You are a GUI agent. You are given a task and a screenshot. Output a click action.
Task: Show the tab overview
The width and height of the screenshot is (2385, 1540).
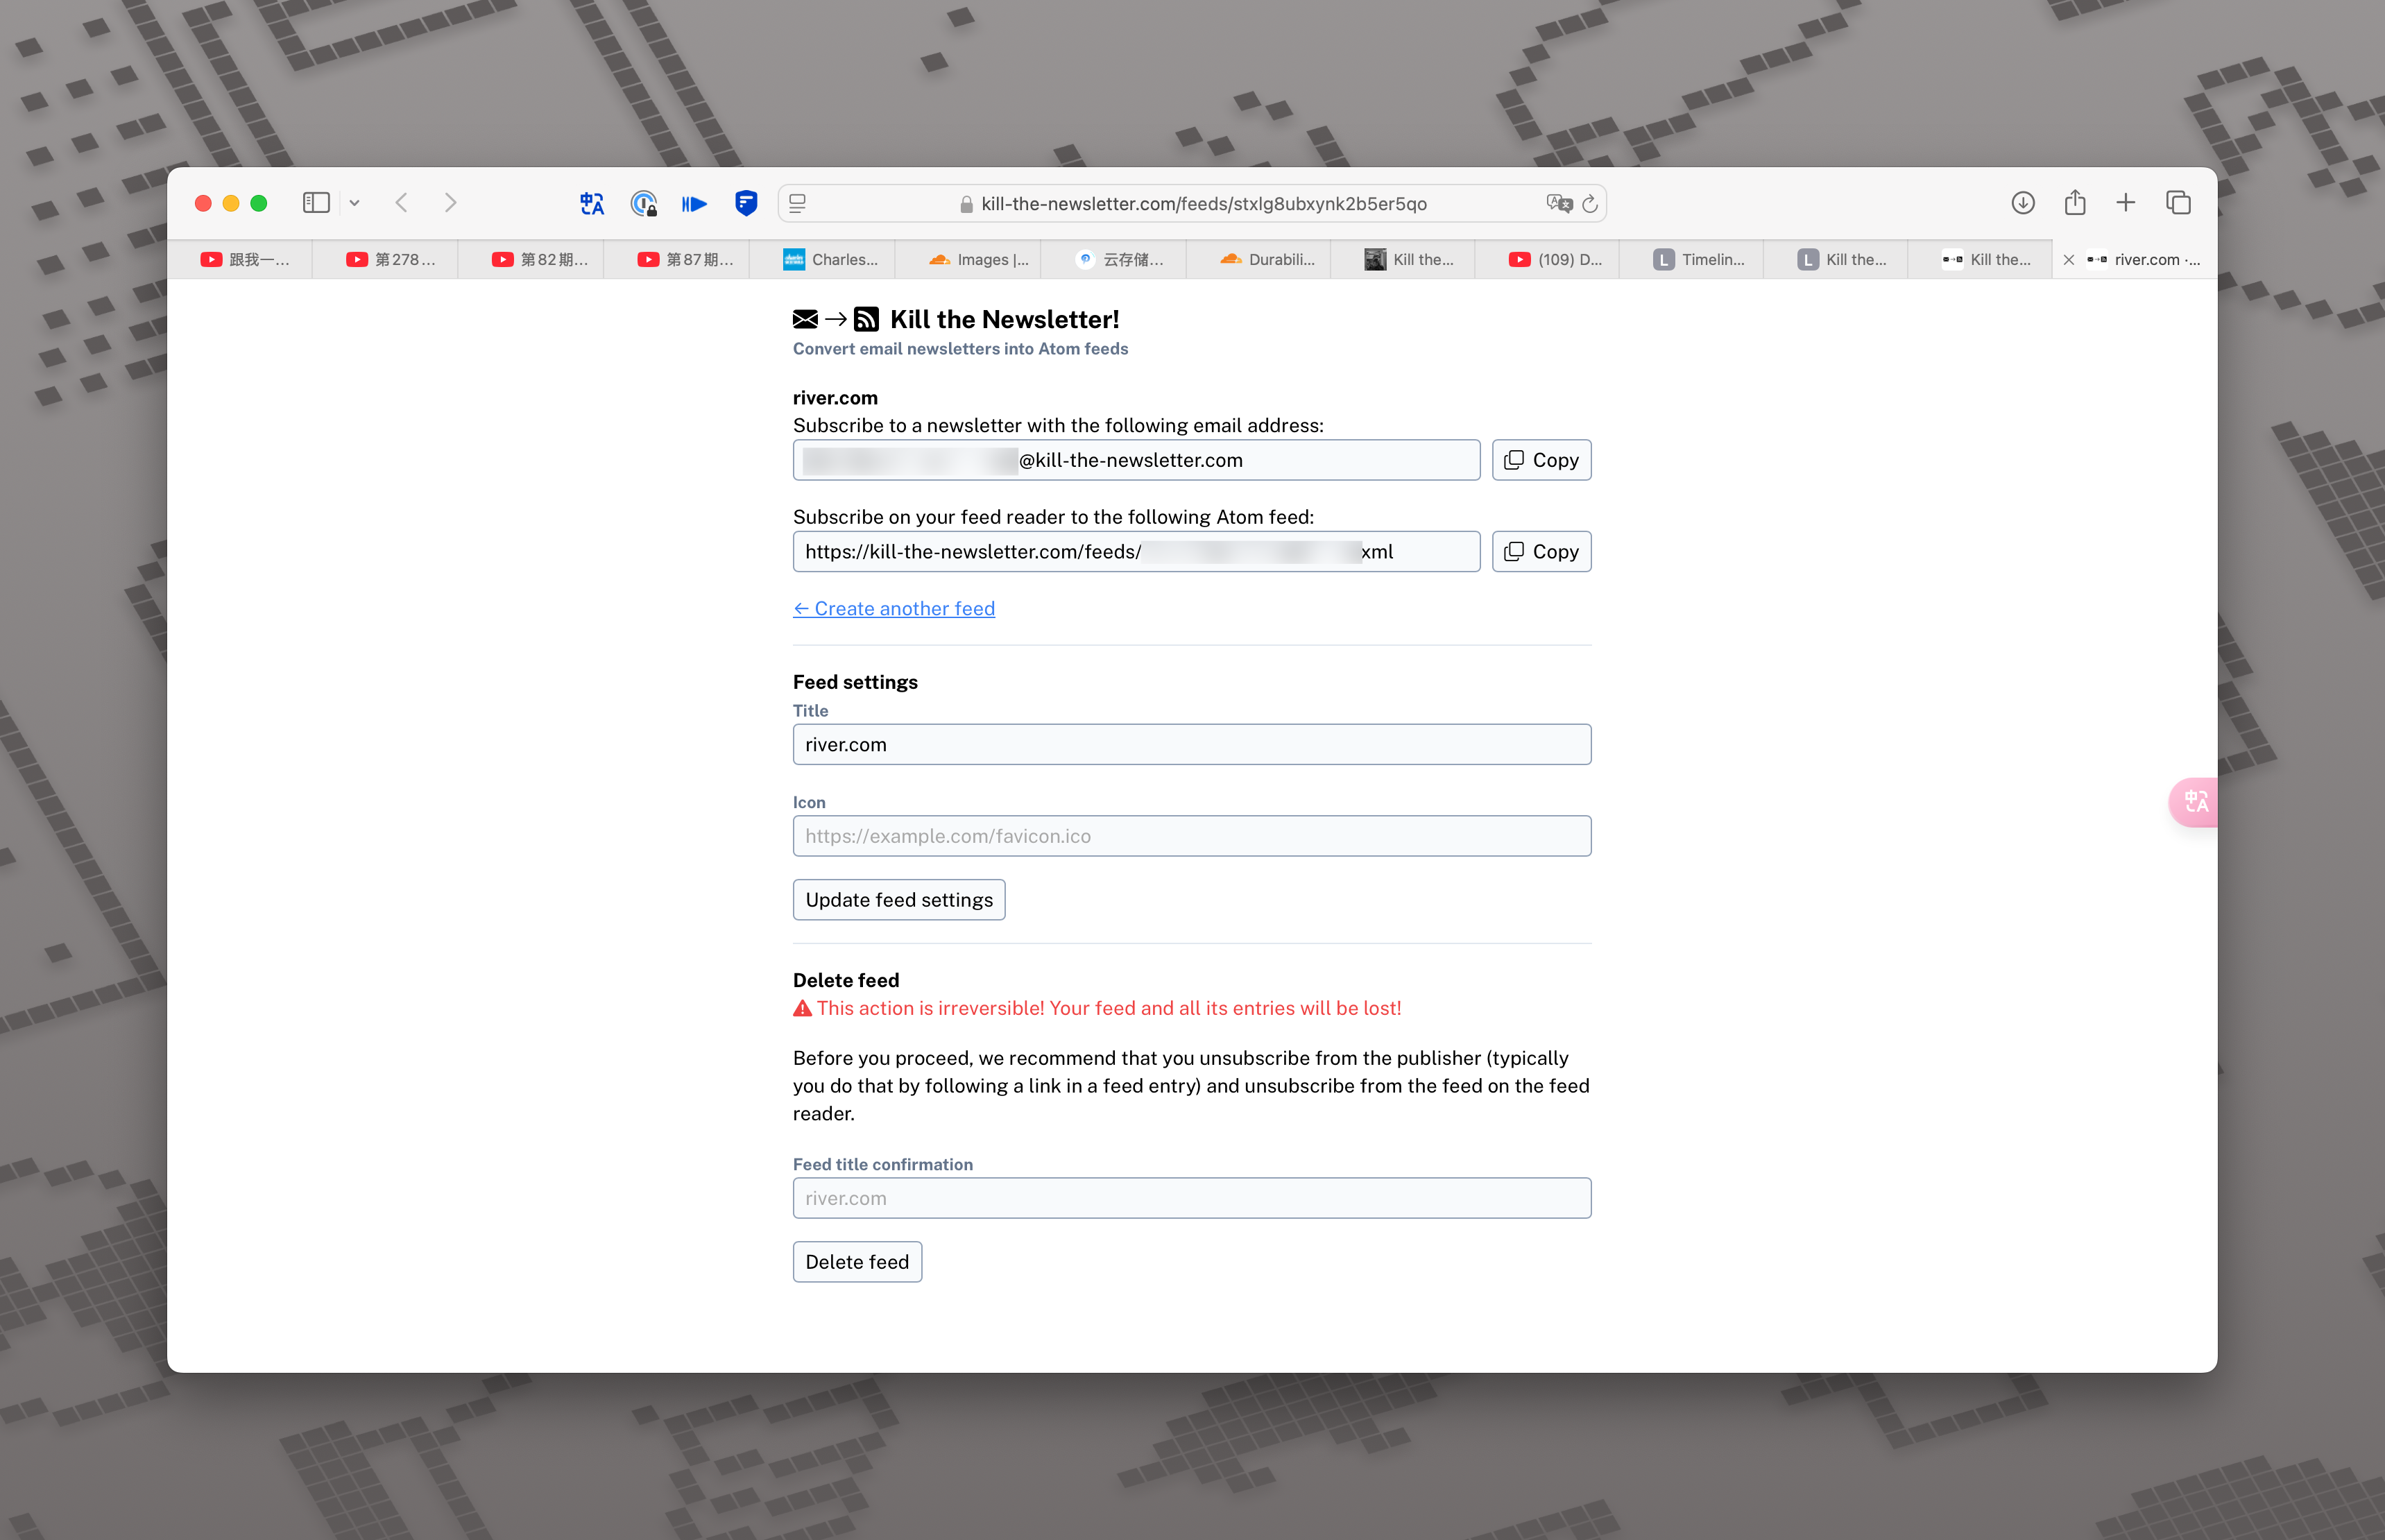click(x=2178, y=203)
